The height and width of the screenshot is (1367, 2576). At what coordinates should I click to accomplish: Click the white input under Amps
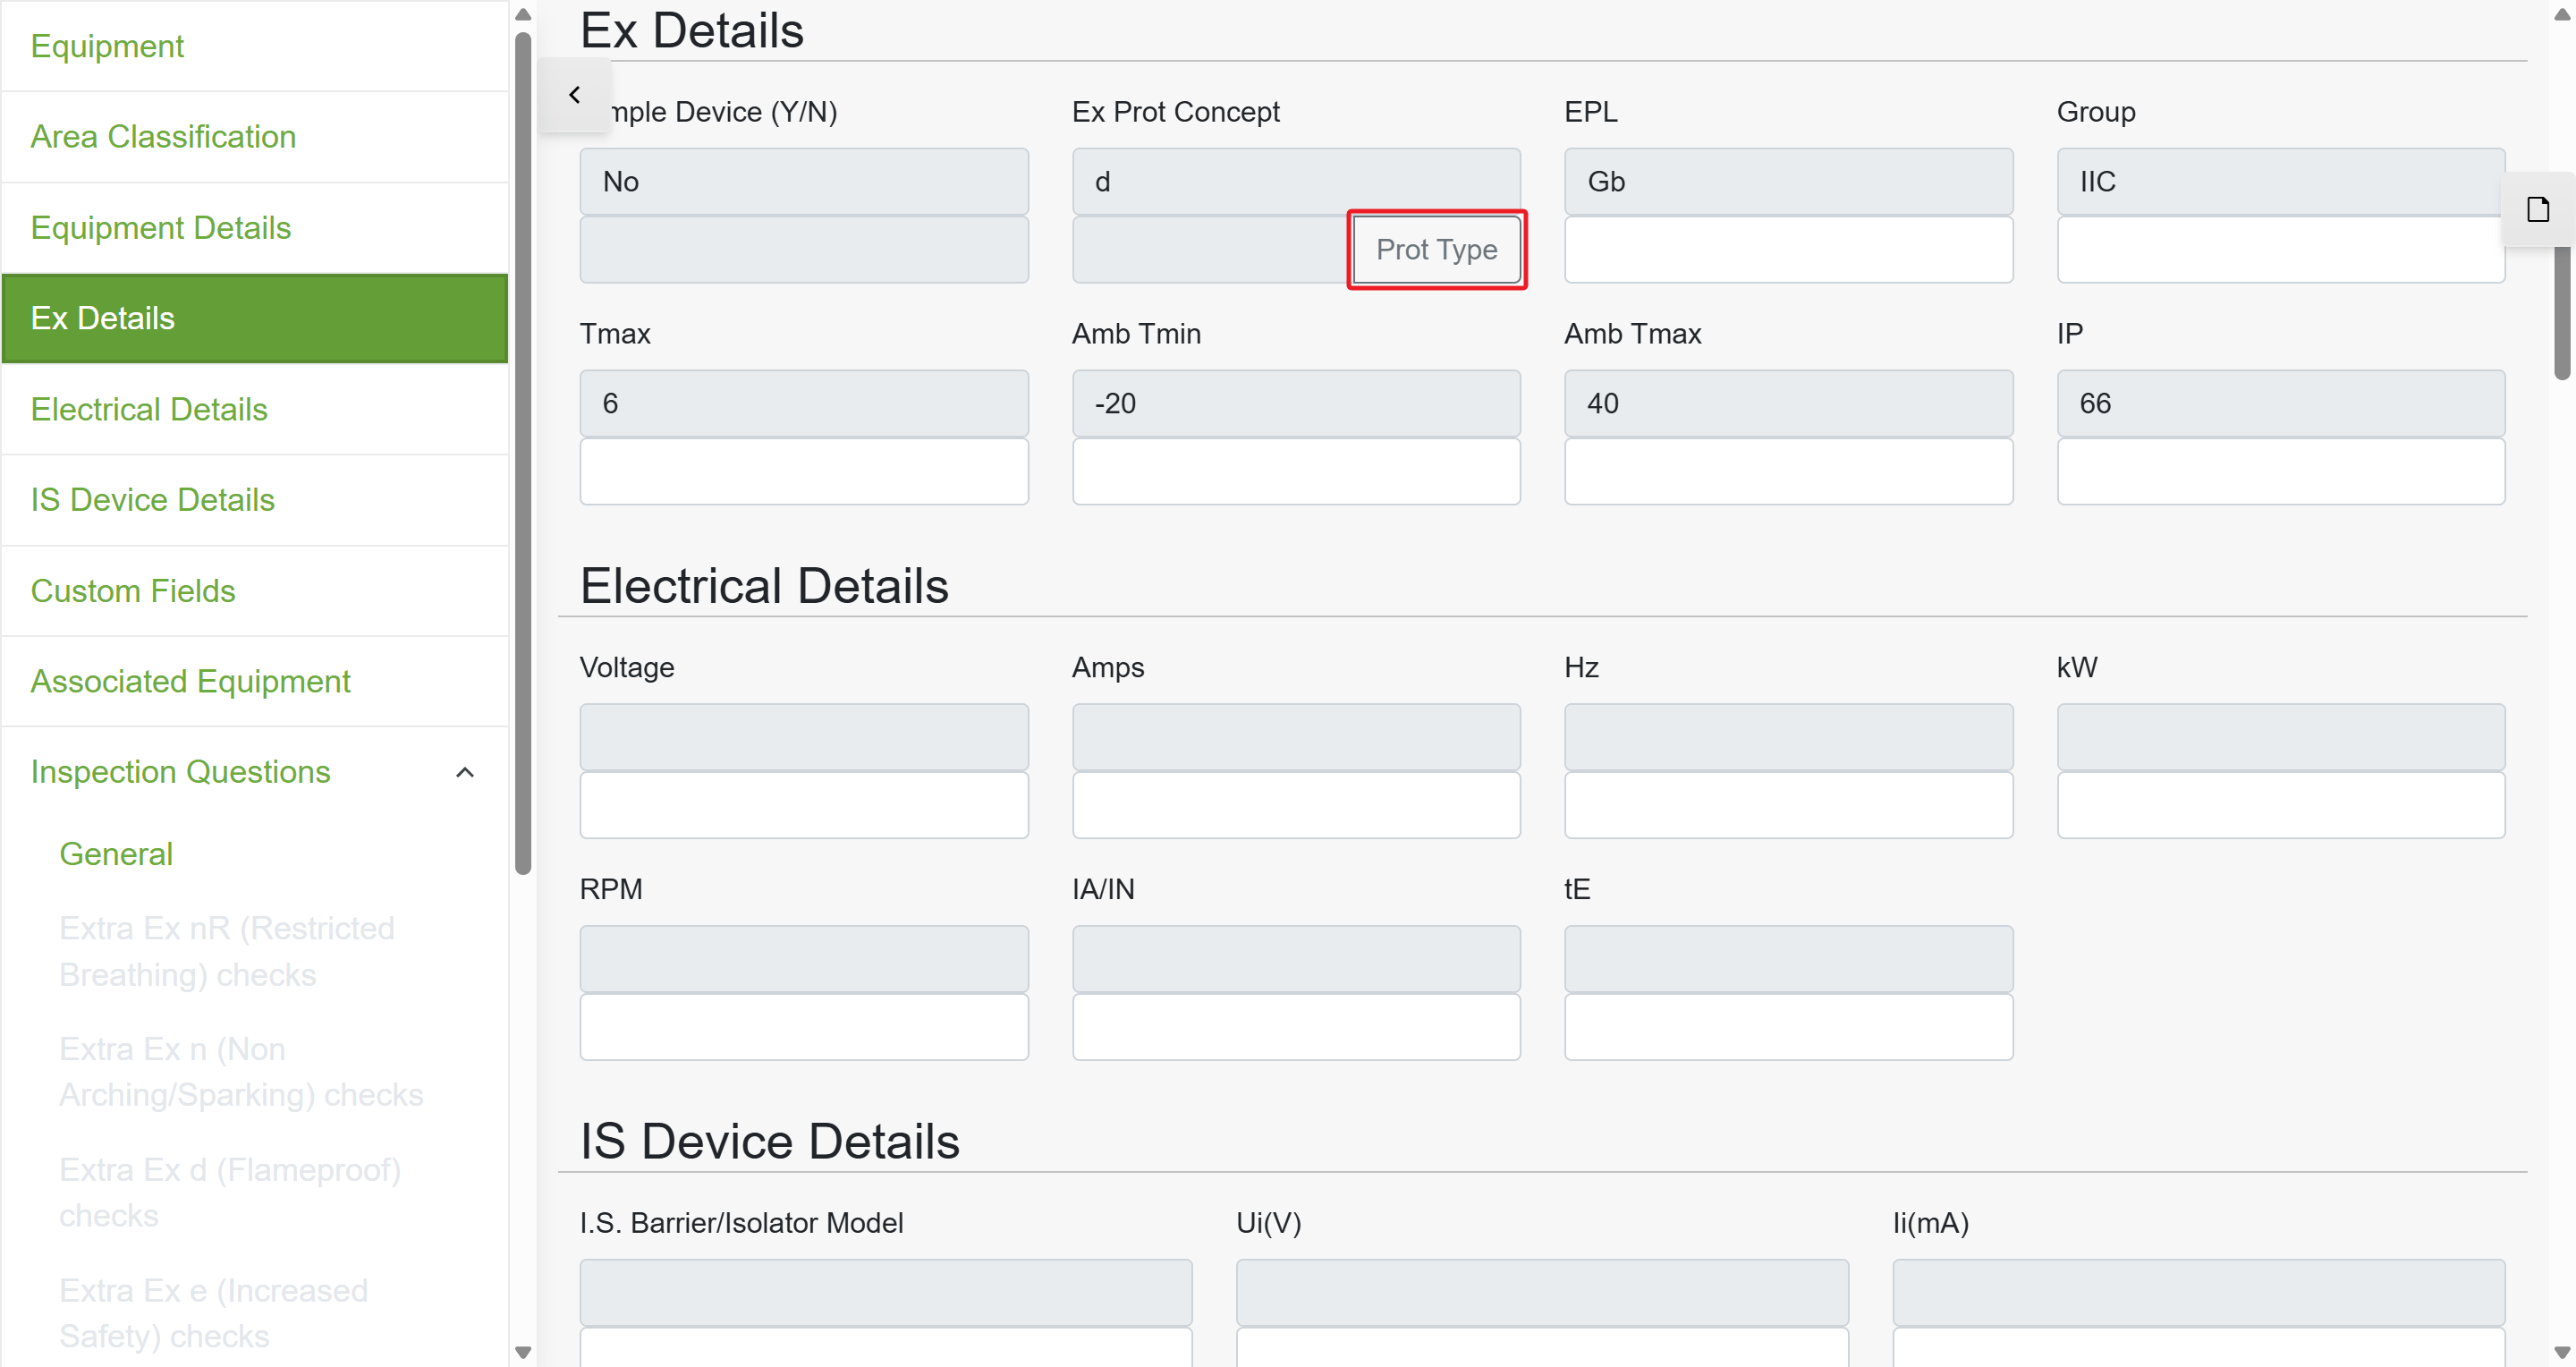point(1296,805)
